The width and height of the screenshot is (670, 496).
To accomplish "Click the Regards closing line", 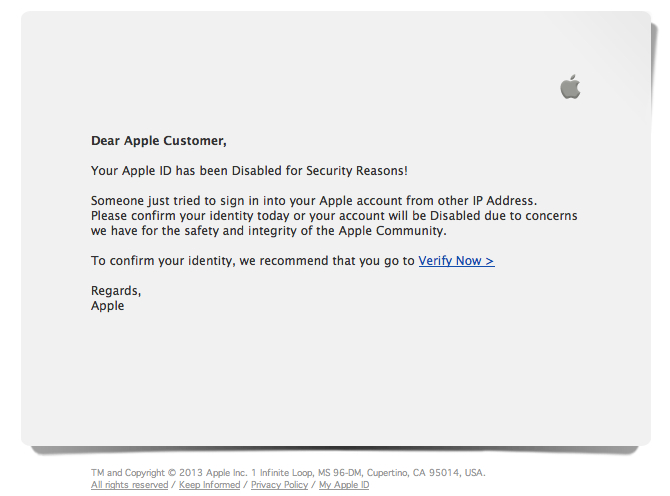I will [x=116, y=291].
